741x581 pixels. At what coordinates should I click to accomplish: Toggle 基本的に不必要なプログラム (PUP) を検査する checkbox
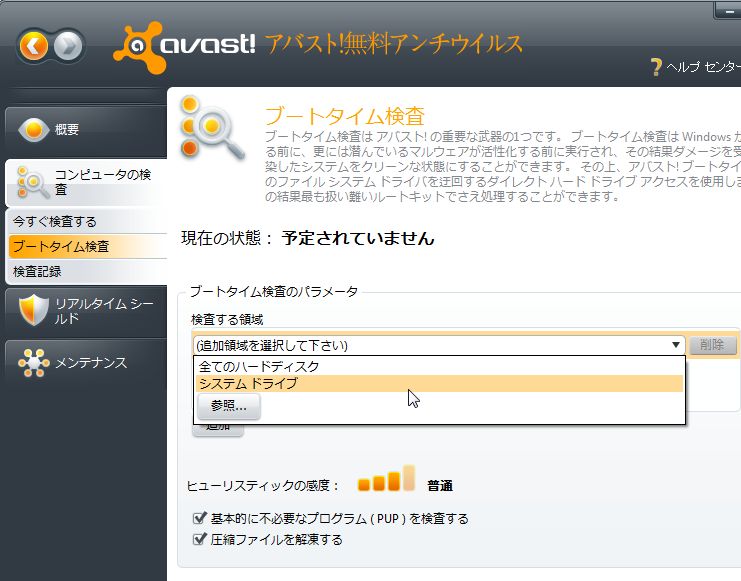point(199,518)
